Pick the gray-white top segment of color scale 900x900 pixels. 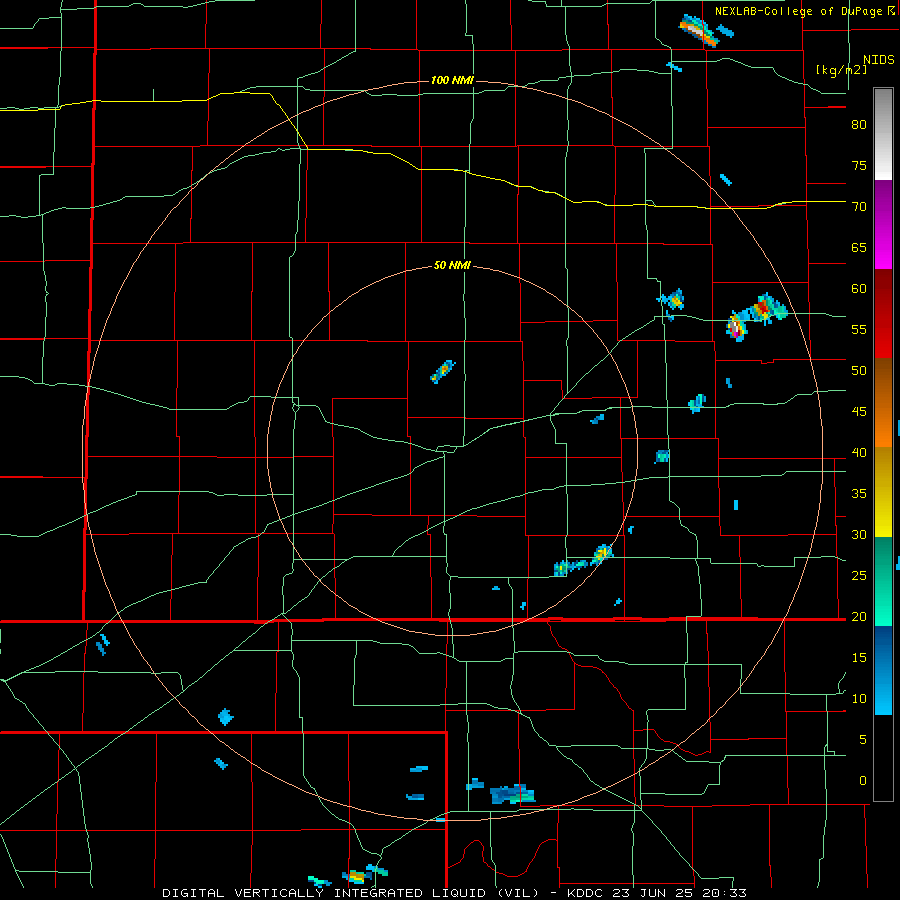883,134
